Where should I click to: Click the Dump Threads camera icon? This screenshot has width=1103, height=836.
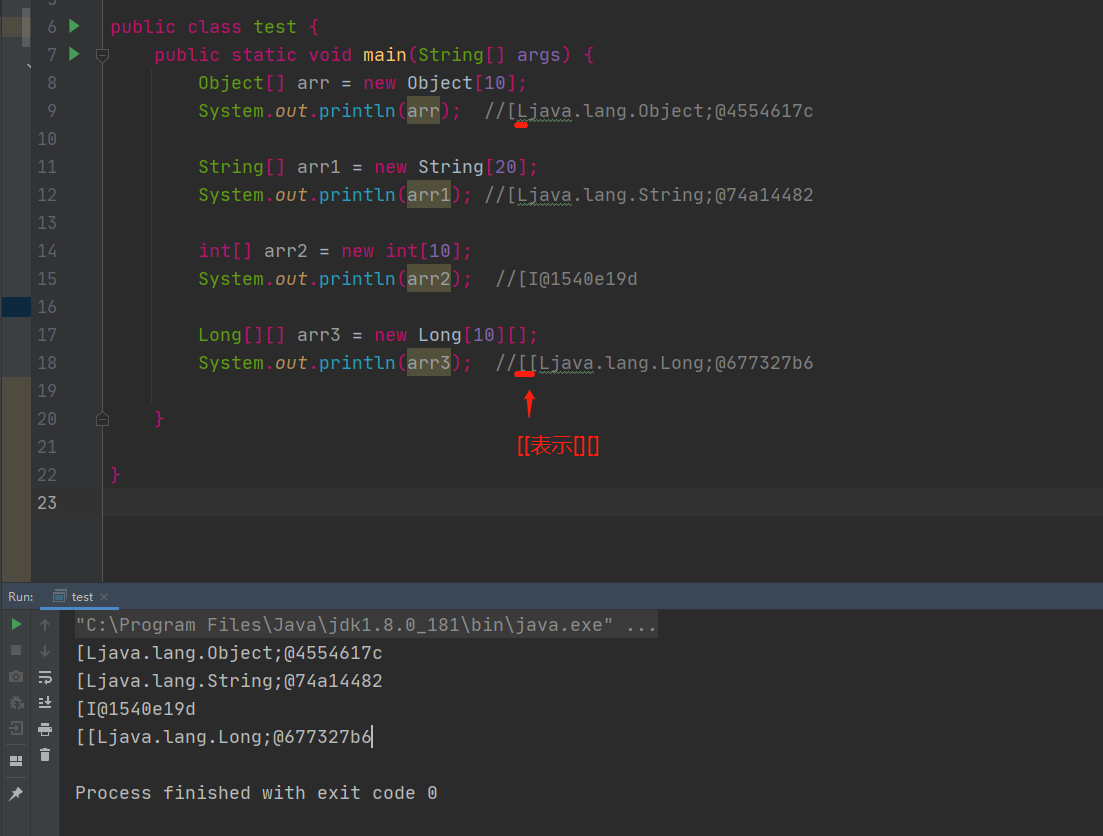[16, 676]
